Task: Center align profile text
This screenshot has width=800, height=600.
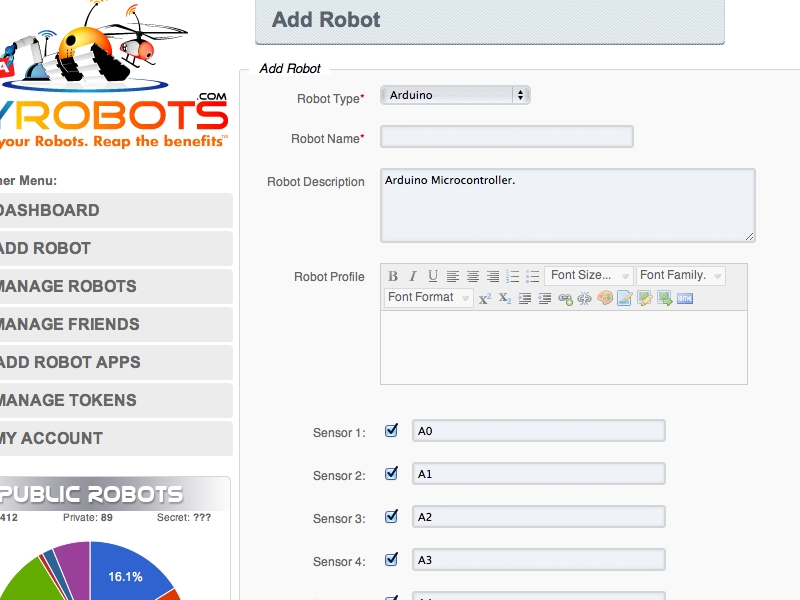Action: 473,276
